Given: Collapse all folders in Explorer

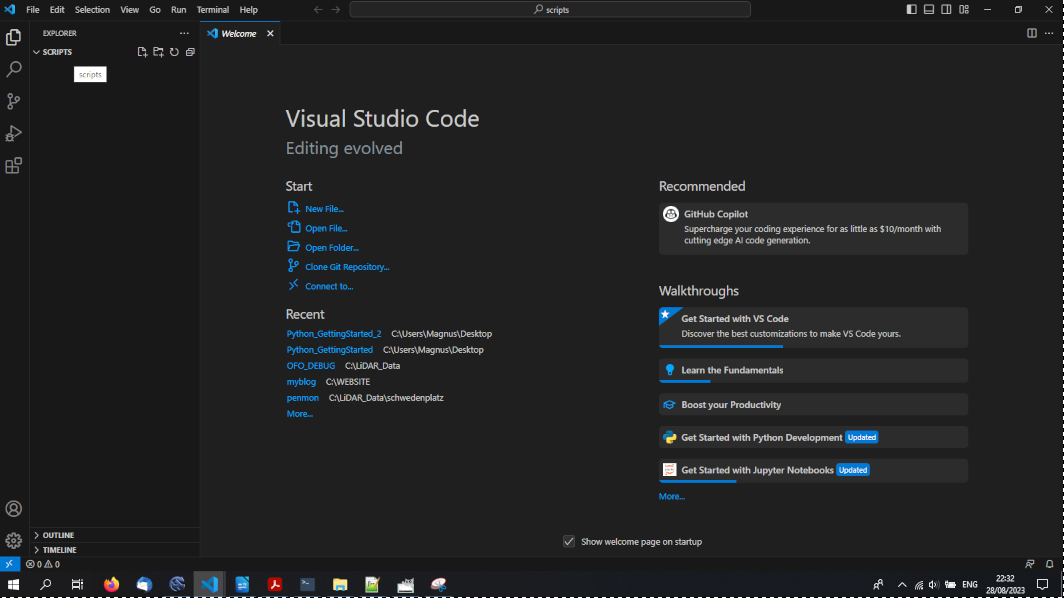Looking at the screenshot, I should click(191, 52).
